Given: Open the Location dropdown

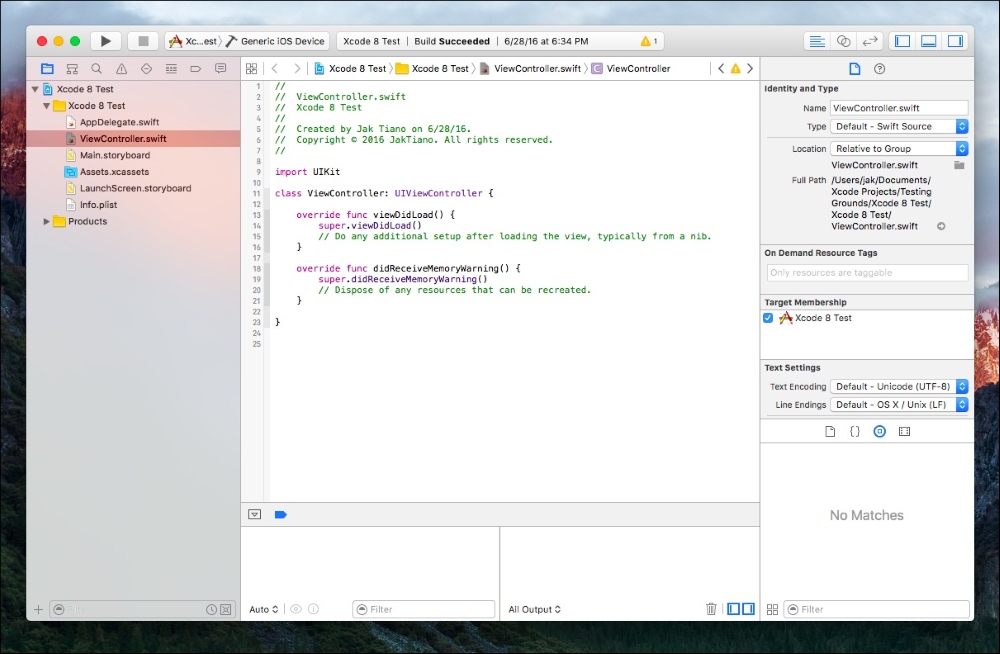Looking at the screenshot, I should pos(899,149).
